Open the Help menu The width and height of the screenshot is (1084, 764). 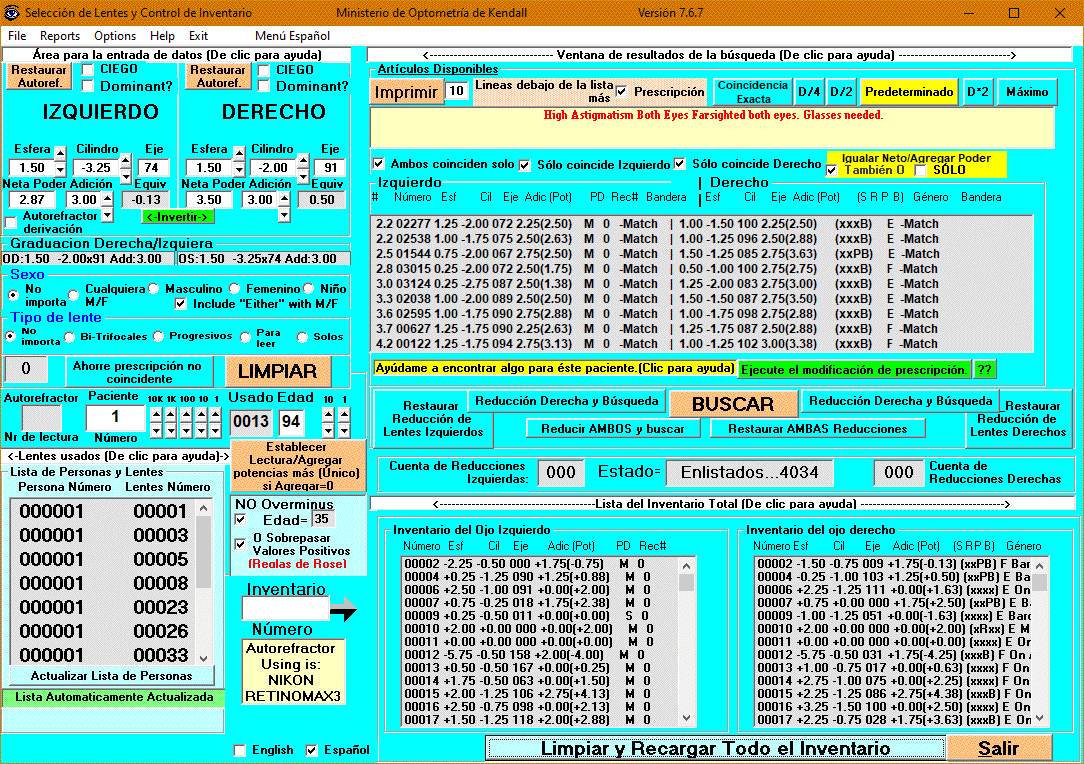[162, 36]
